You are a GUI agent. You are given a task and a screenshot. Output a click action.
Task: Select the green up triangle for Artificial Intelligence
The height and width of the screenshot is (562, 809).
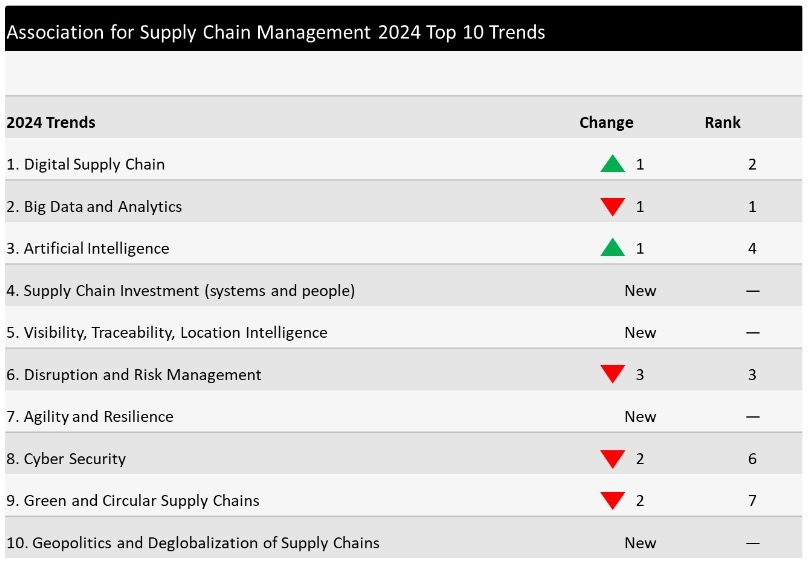point(612,248)
